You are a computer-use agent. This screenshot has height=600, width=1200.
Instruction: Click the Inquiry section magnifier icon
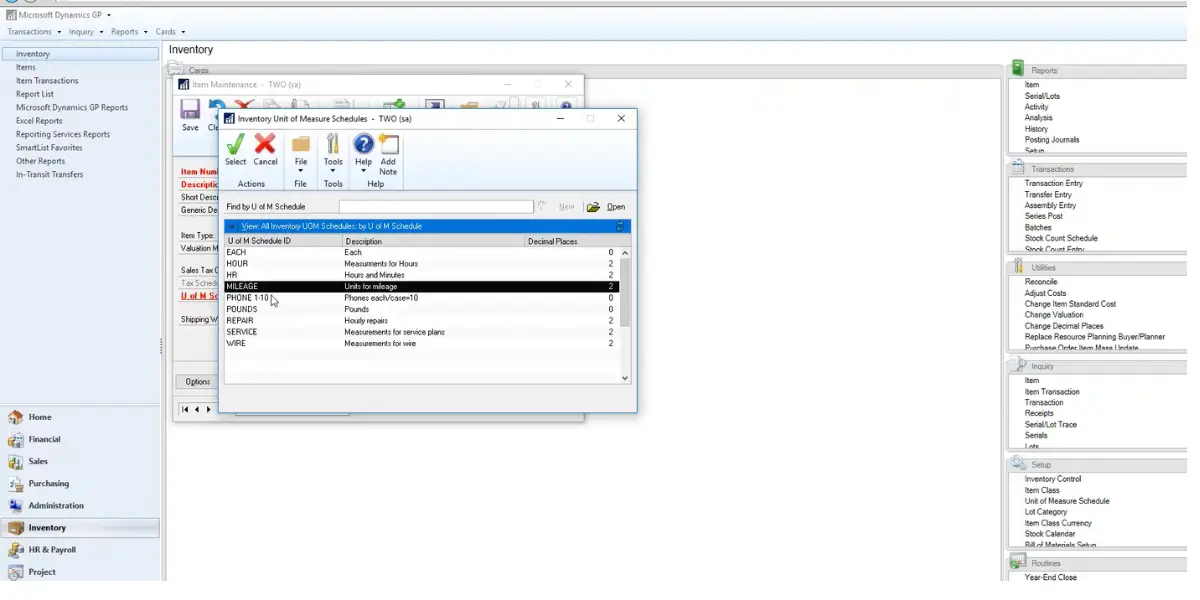(x=1018, y=365)
